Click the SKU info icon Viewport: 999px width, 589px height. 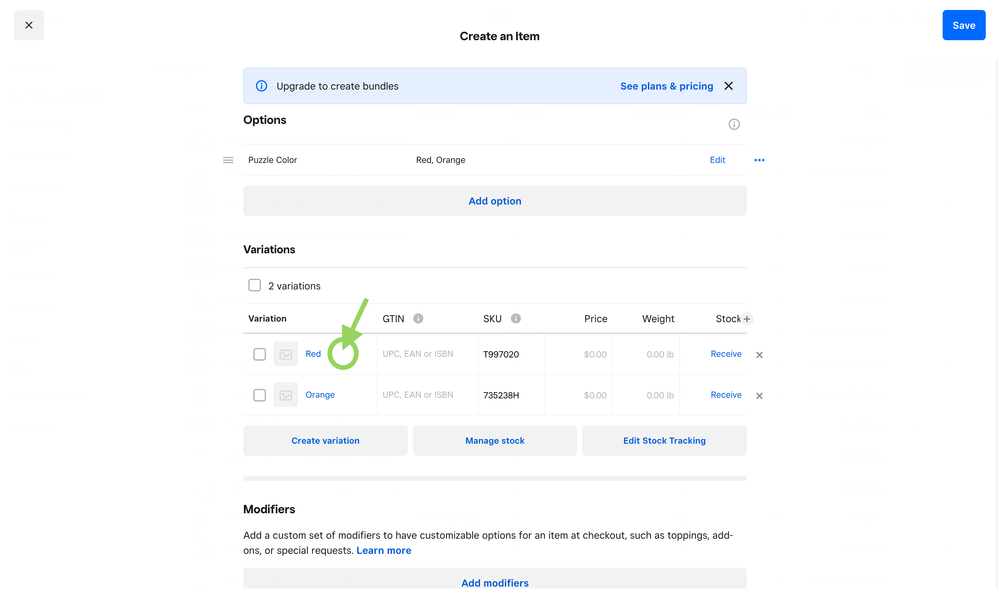click(x=516, y=319)
